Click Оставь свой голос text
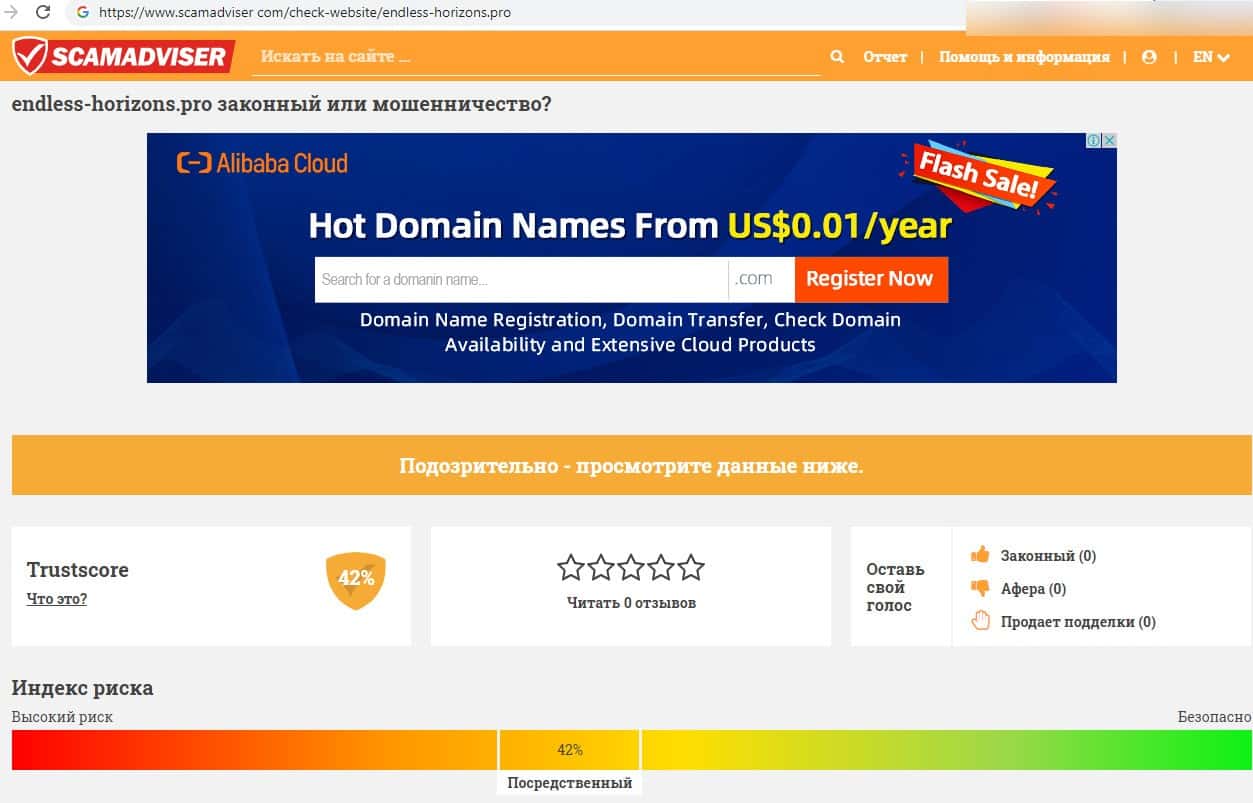 pos(895,587)
